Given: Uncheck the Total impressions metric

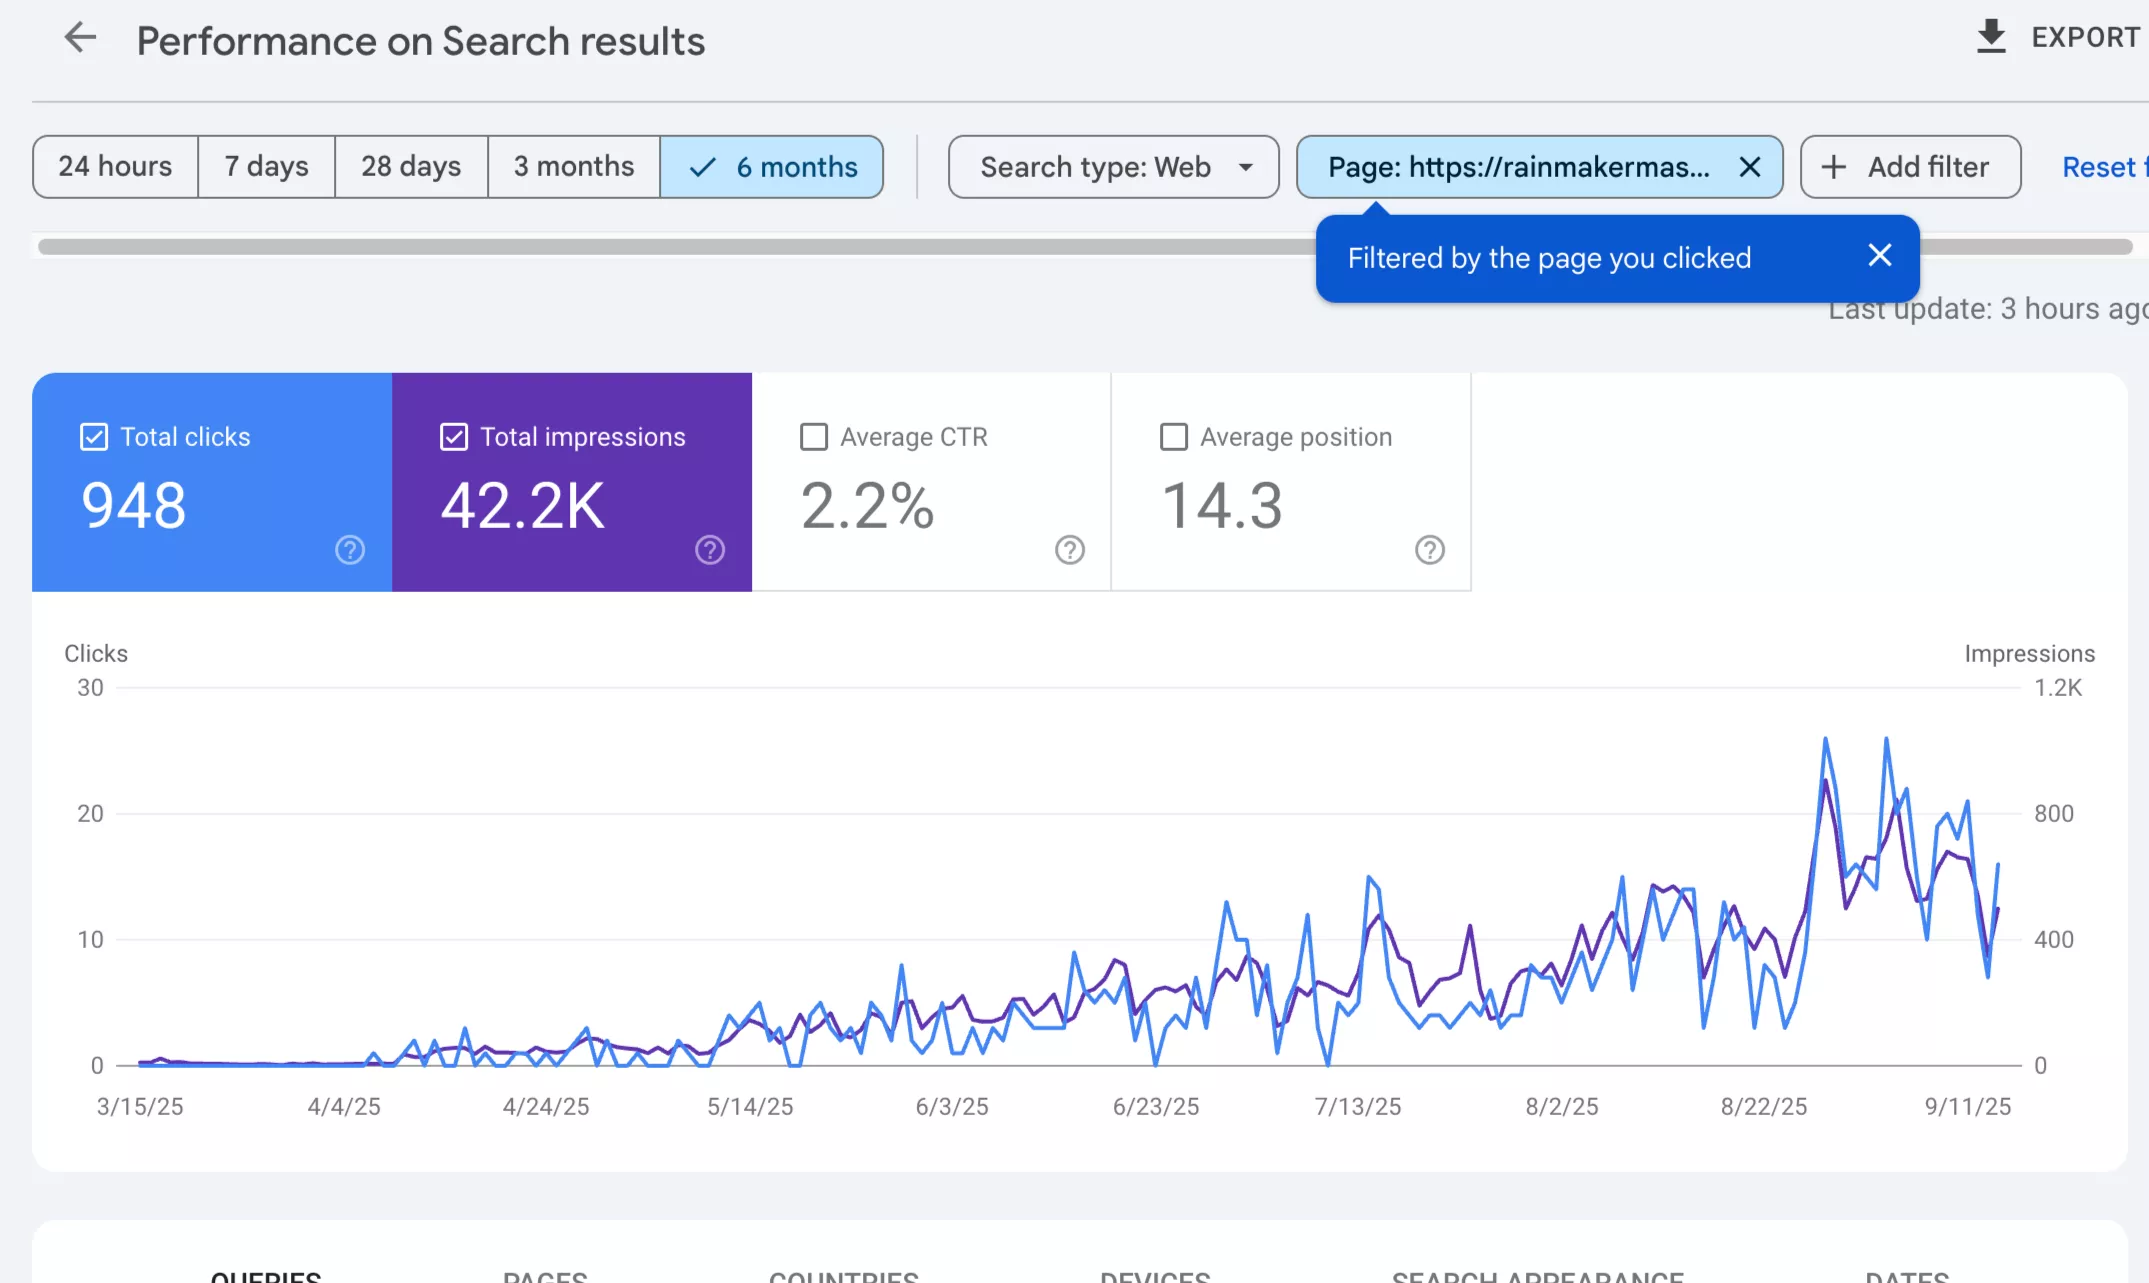Looking at the screenshot, I should point(454,436).
